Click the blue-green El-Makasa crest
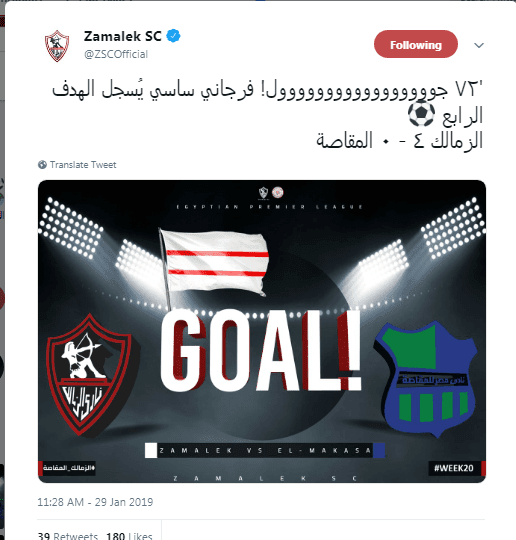The image size is (516, 540). [x=425, y=378]
